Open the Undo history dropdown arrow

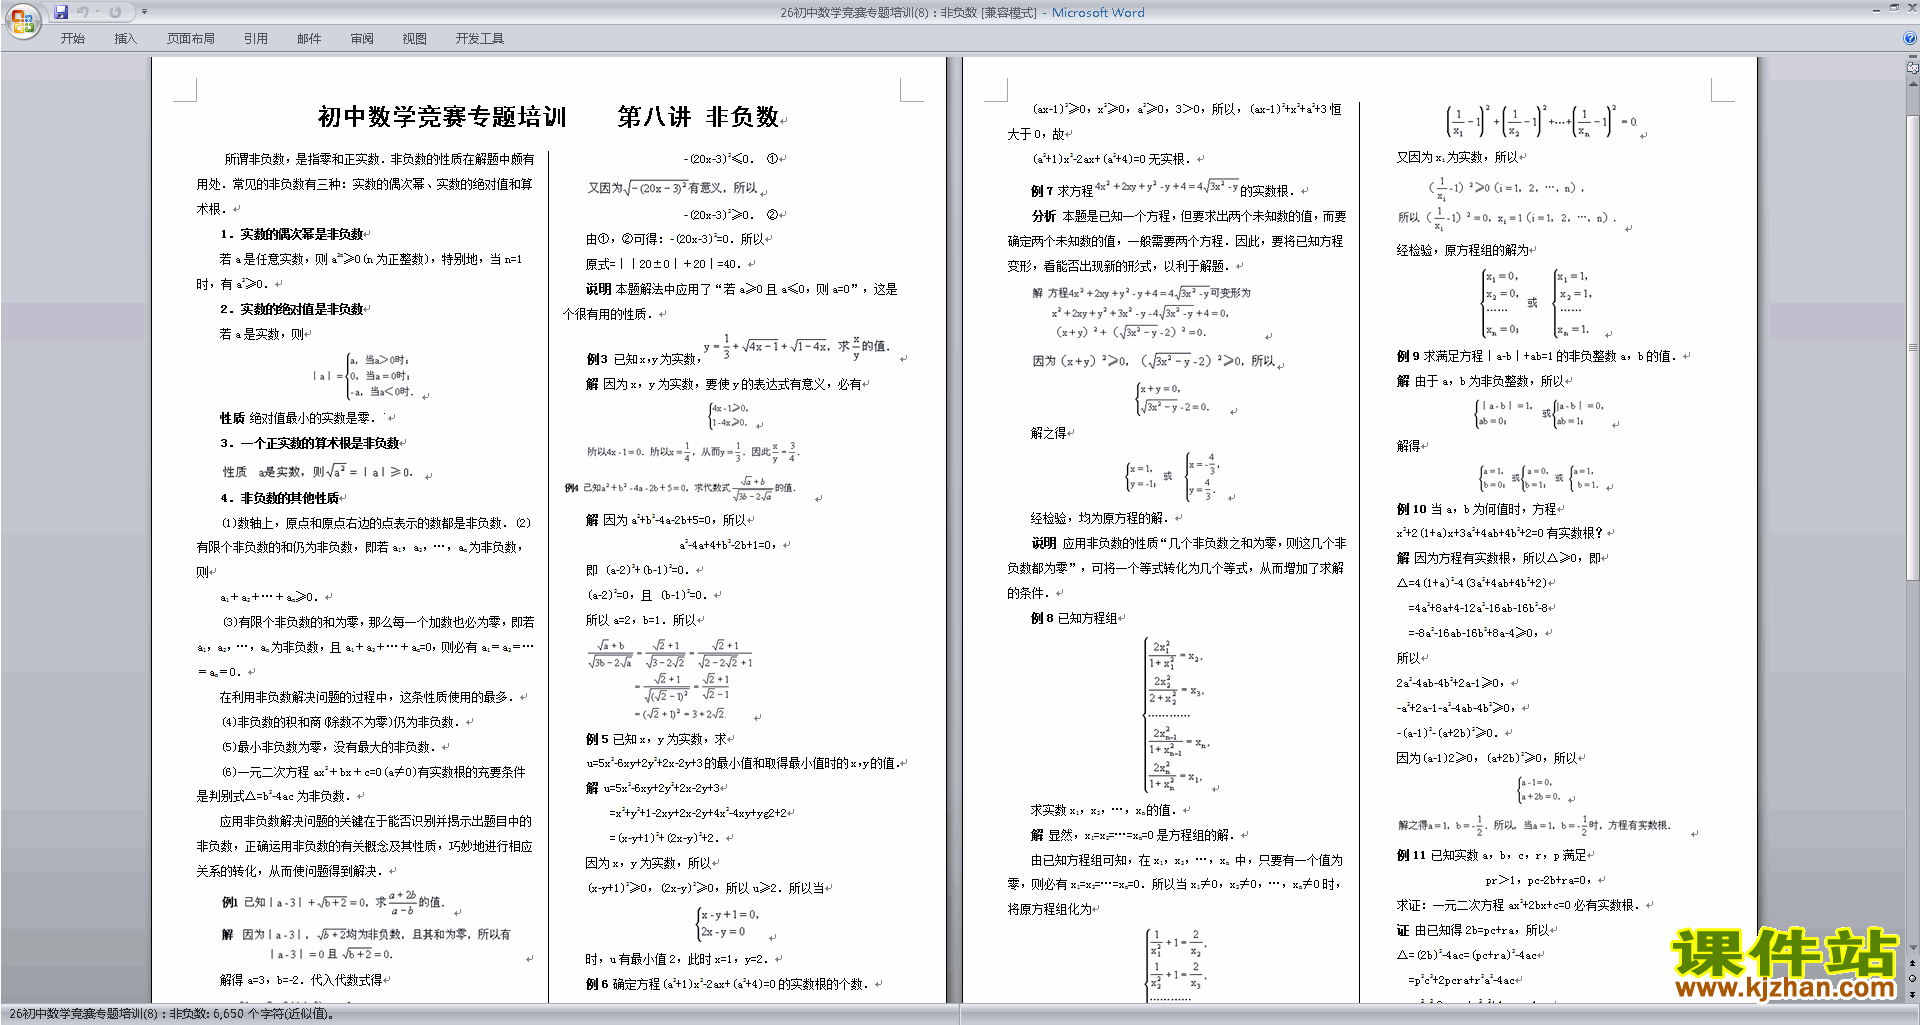click(x=97, y=12)
